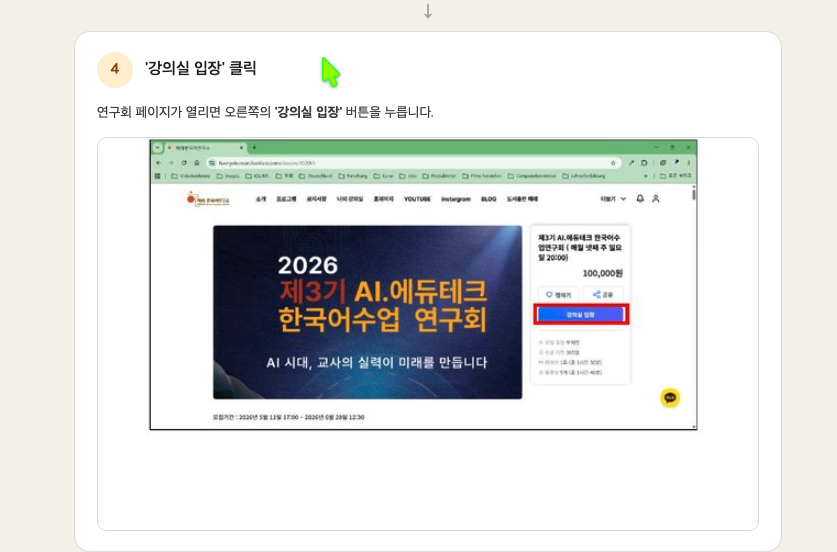Image resolution: width=837 pixels, height=552 pixels.
Task: Click the bookmark star in the embedded browser address bar
Action: (613, 163)
